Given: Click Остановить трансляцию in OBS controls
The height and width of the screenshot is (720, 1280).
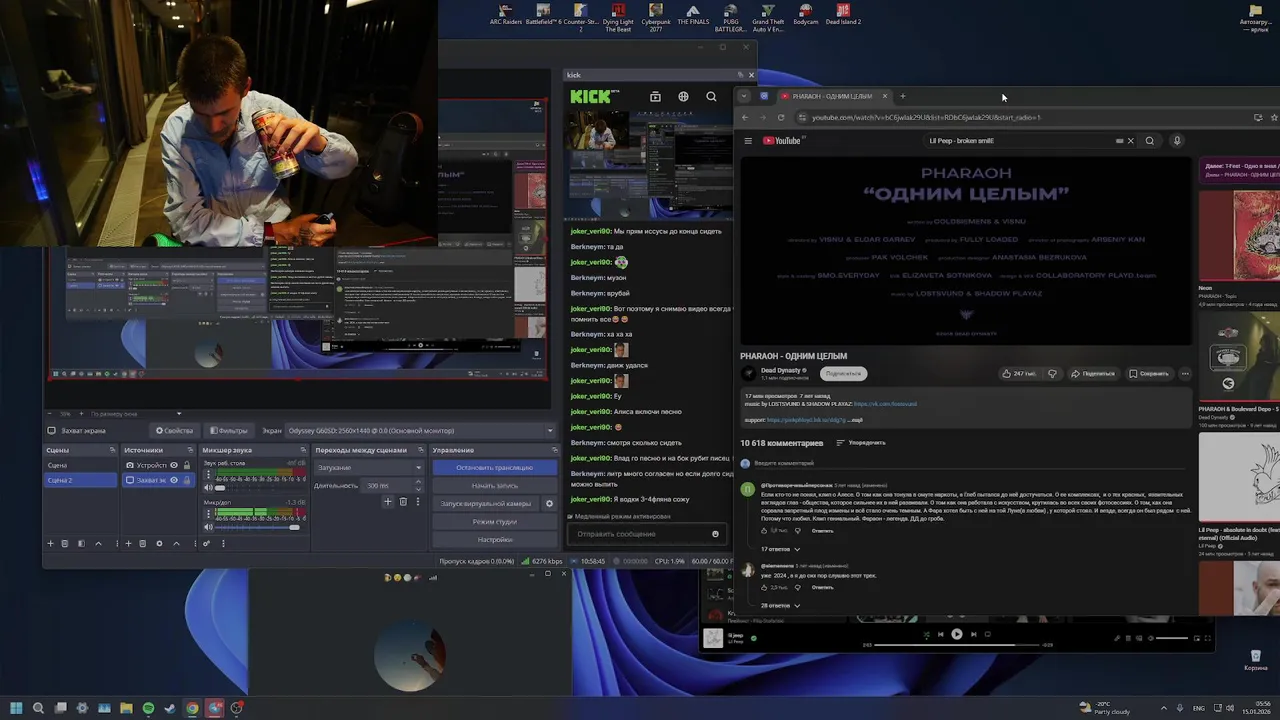Looking at the screenshot, I should click(x=494, y=467).
